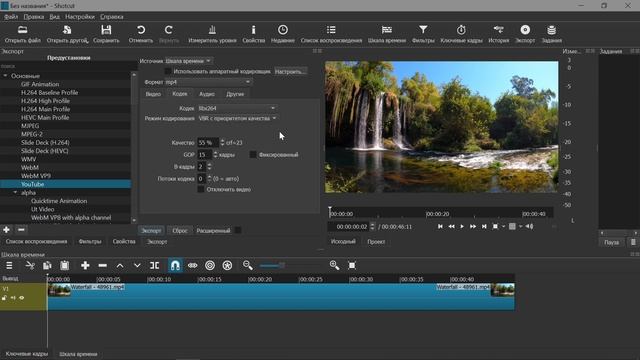The height and width of the screenshot is (360, 640).
Task: Open player zoom dropdown arrow
Action: pos(503,227)
